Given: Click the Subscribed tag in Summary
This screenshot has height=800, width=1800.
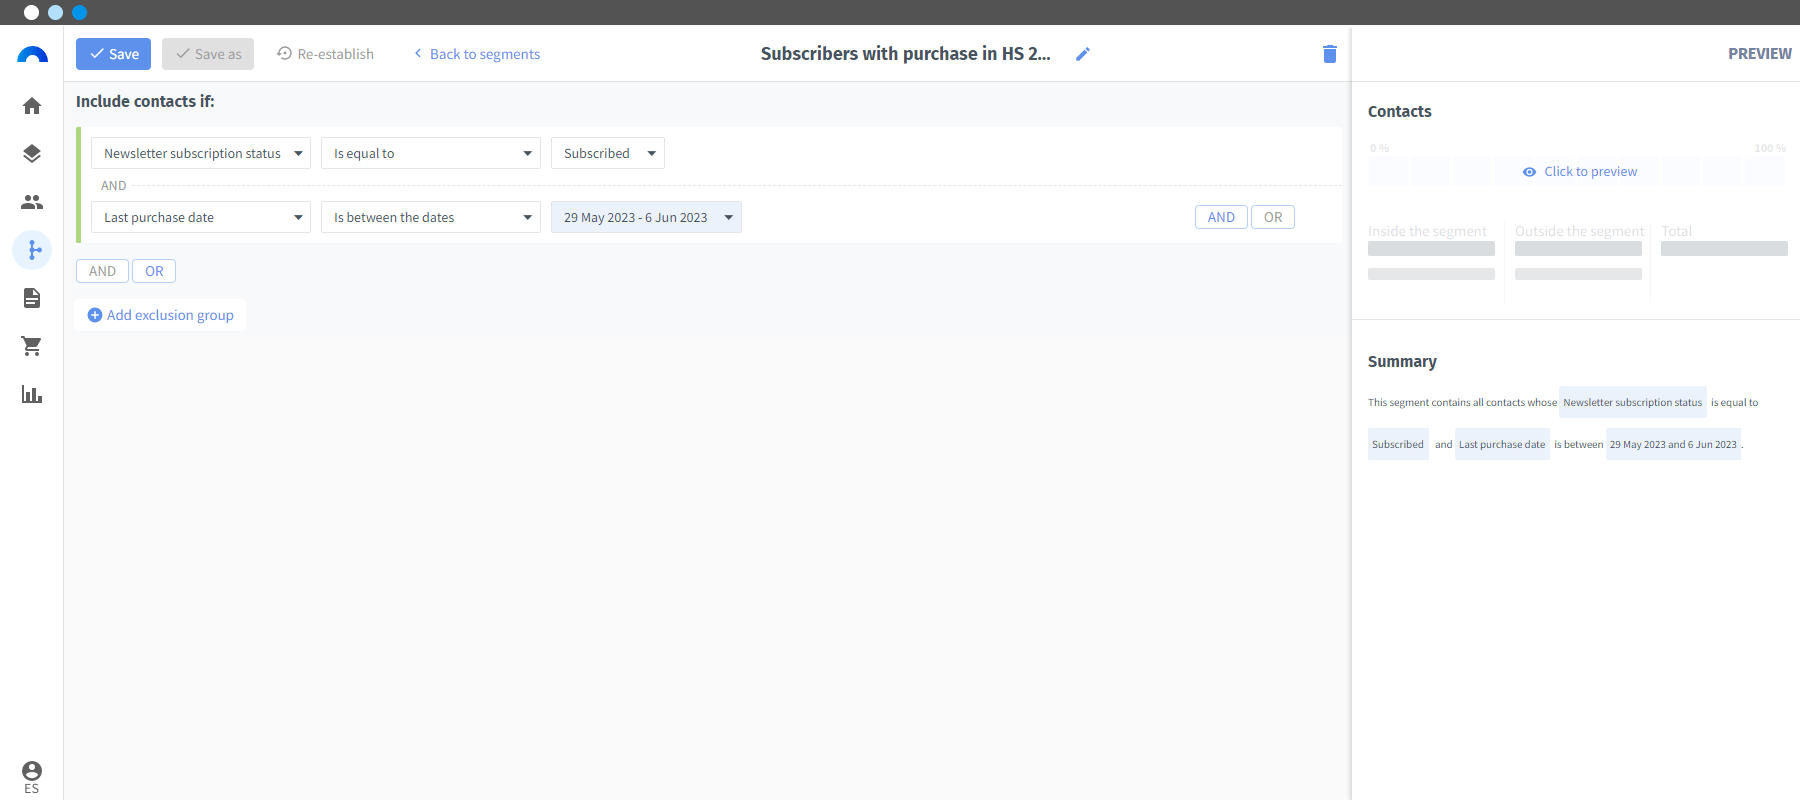Looking at the screenshot, I should point(1398,444).
